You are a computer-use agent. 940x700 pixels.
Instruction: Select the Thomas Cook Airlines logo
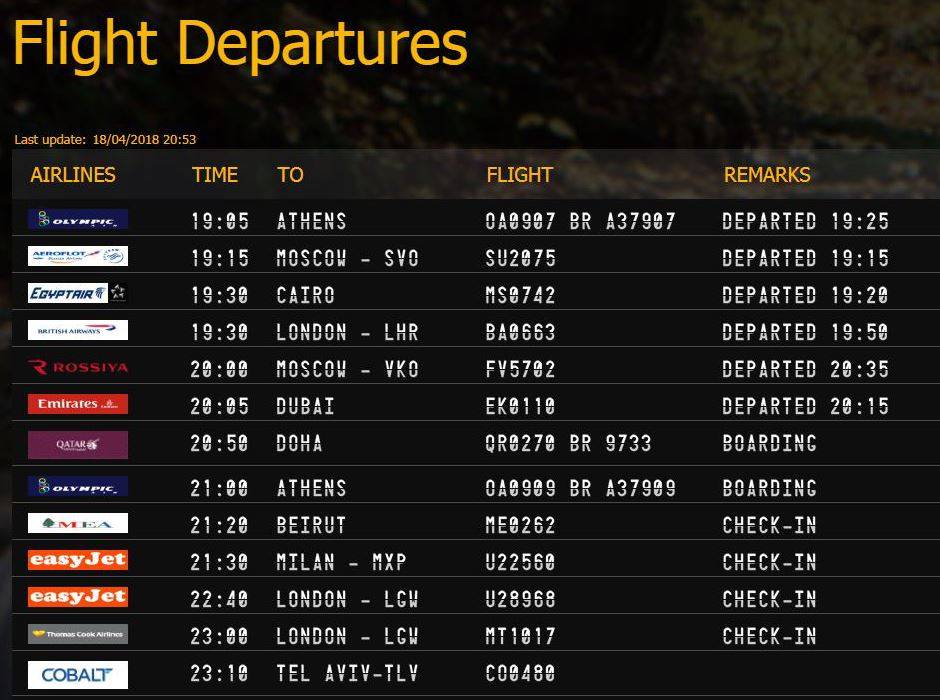(78, 634)
